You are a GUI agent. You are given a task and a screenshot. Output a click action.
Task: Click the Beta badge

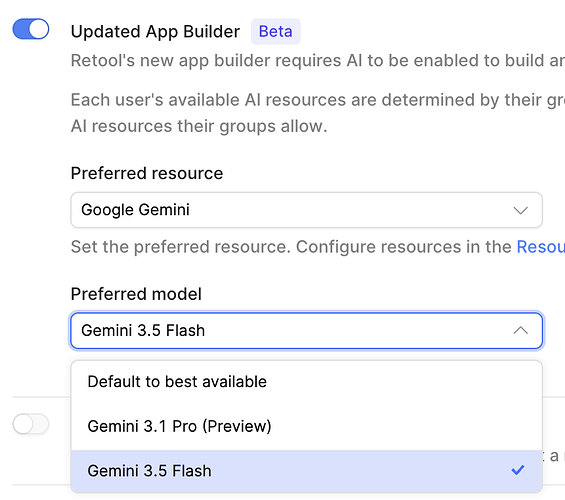pos(275,31)
